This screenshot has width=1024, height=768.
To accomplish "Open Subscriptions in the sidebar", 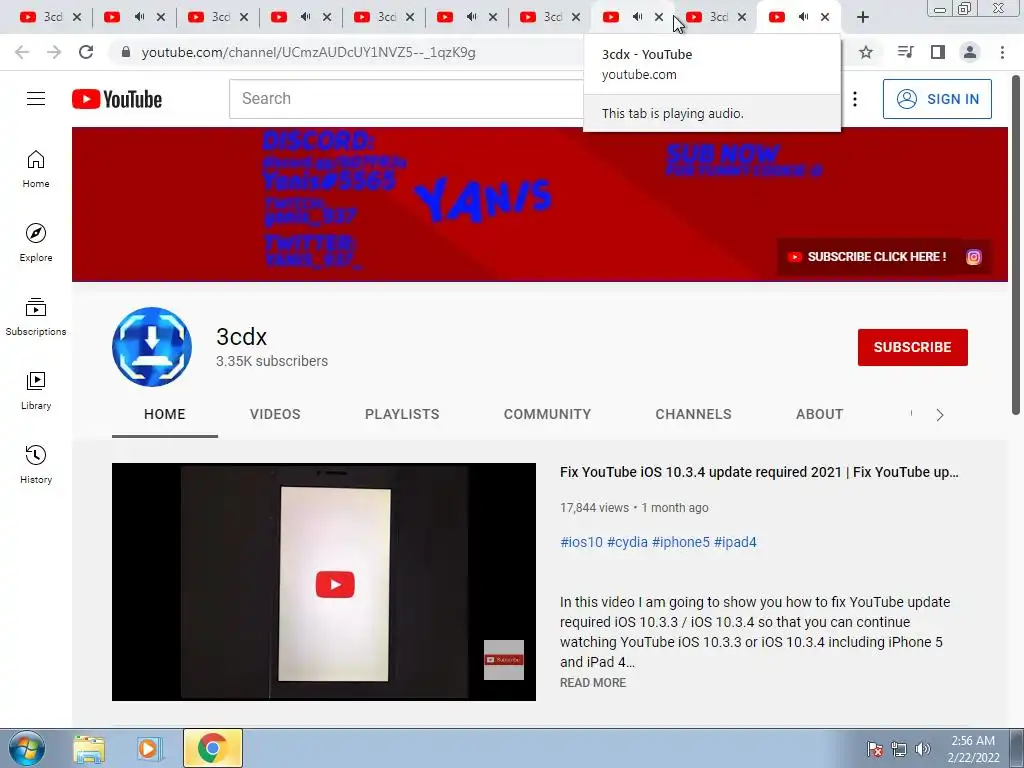I will (x=36, y=317).
